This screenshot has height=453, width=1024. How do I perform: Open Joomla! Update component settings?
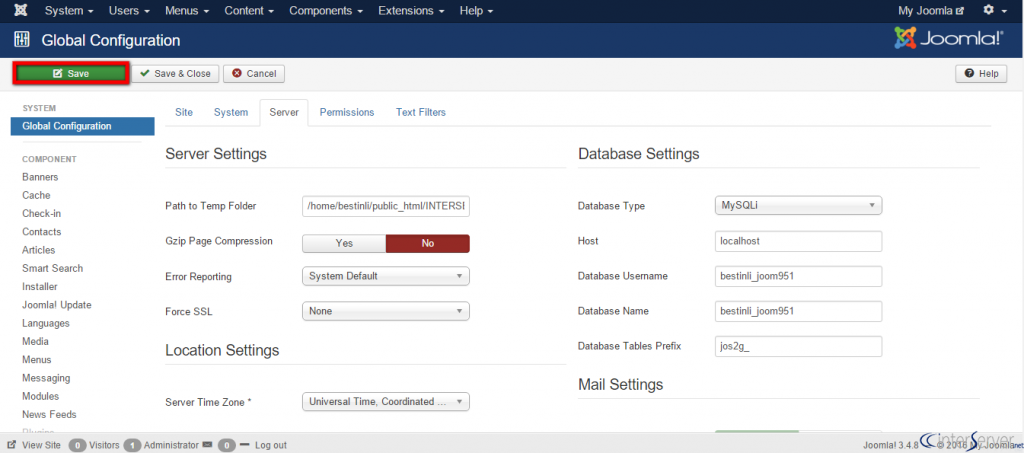57,305
